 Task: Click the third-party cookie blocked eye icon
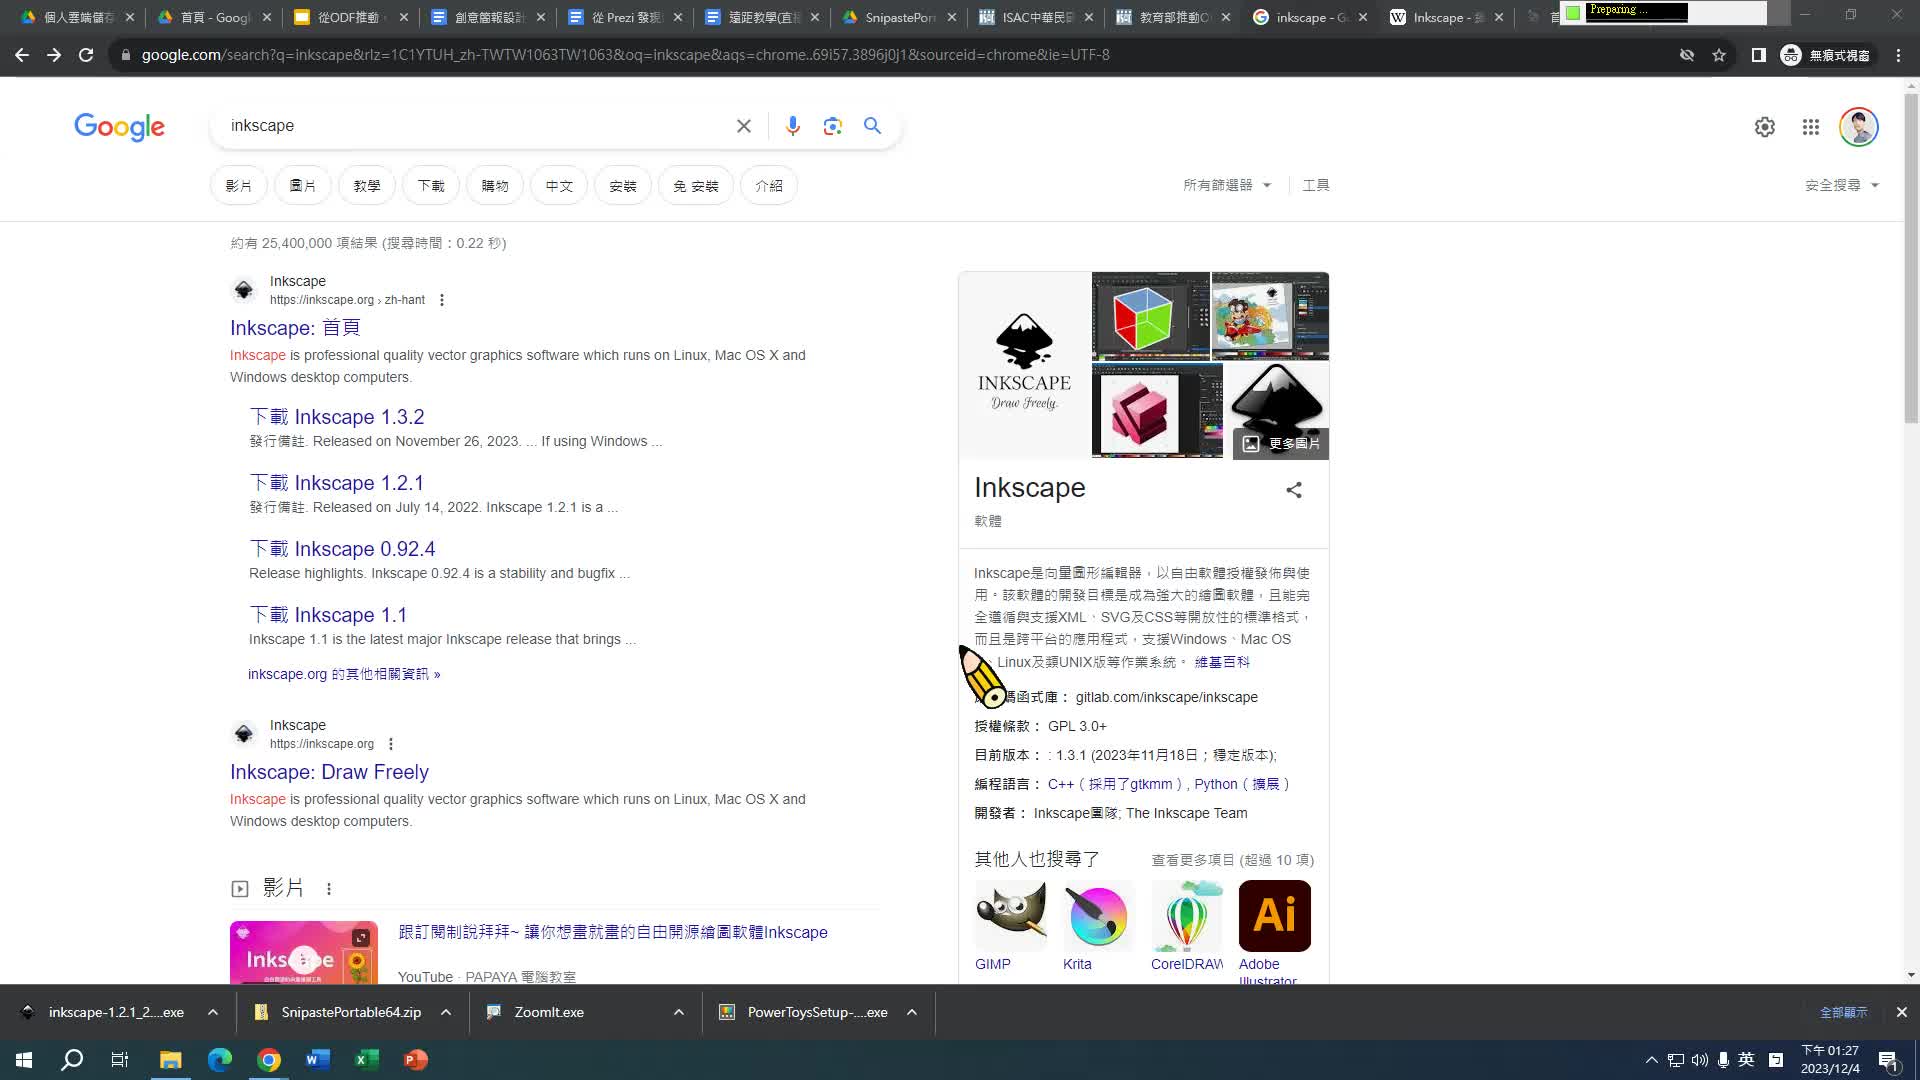click(1687, 55)
